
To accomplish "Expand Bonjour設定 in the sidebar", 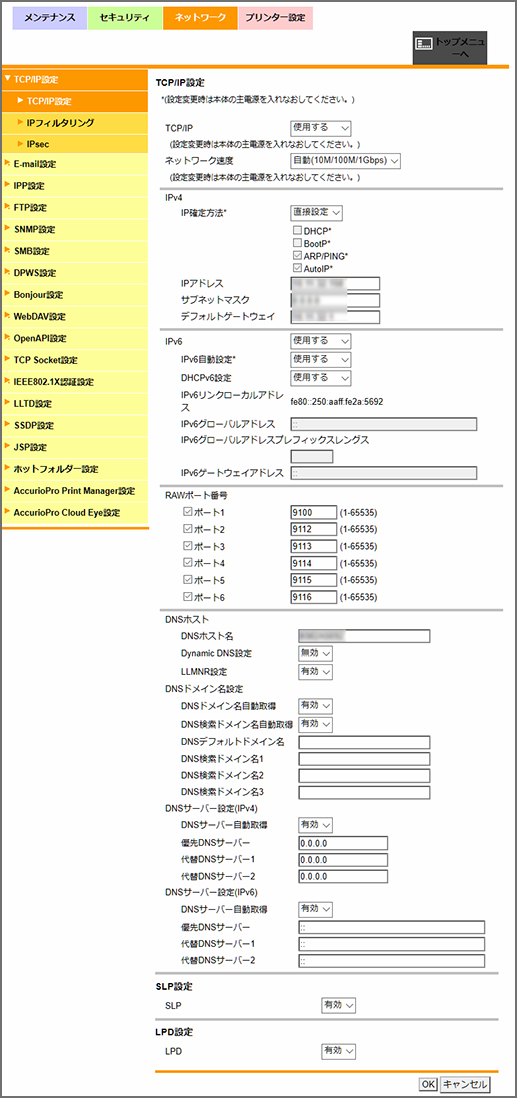I will click(75, 295).
